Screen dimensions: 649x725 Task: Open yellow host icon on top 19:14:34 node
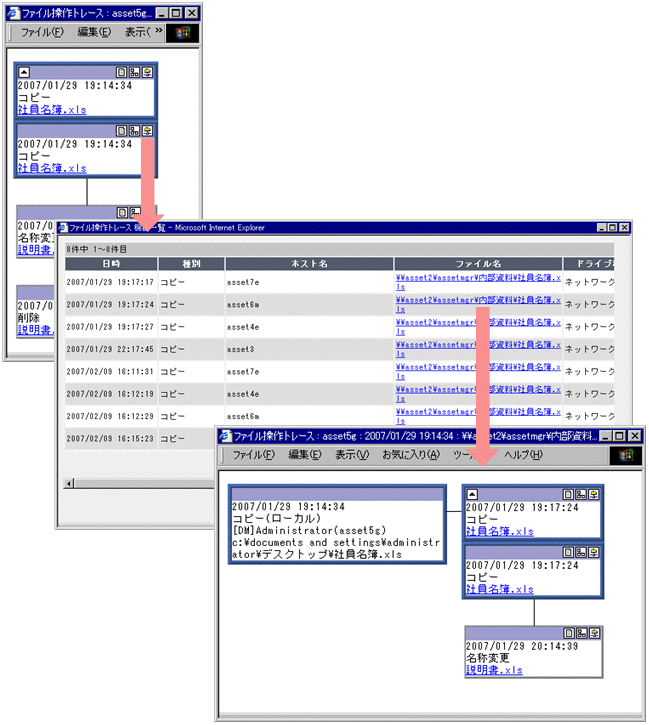click(x=147, y=72)
